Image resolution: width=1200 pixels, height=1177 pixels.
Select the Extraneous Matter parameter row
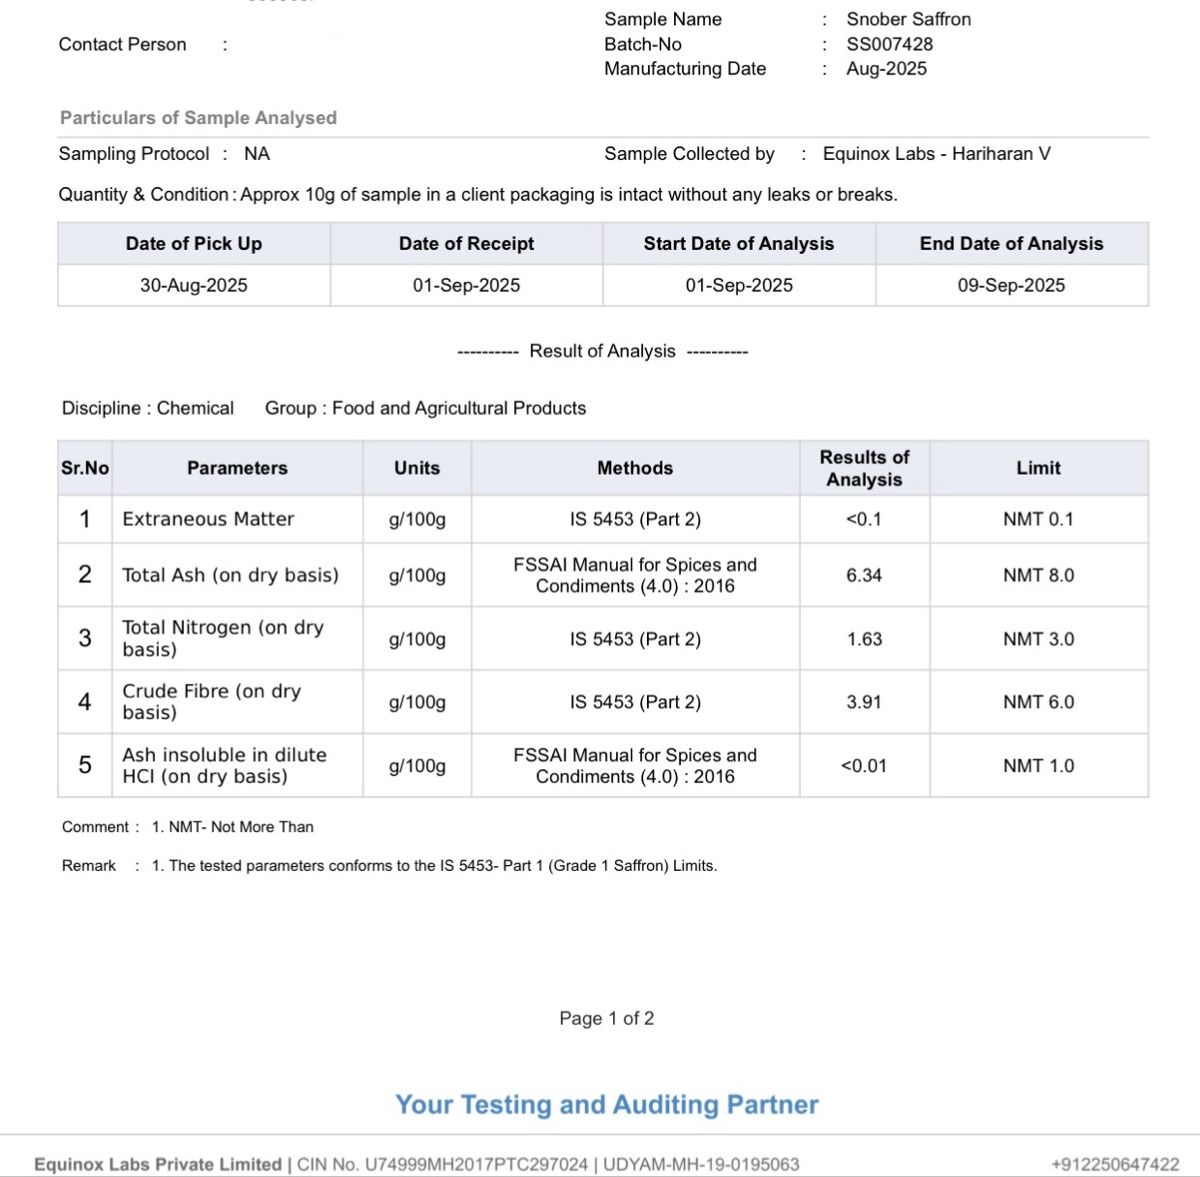coord(603,519)
